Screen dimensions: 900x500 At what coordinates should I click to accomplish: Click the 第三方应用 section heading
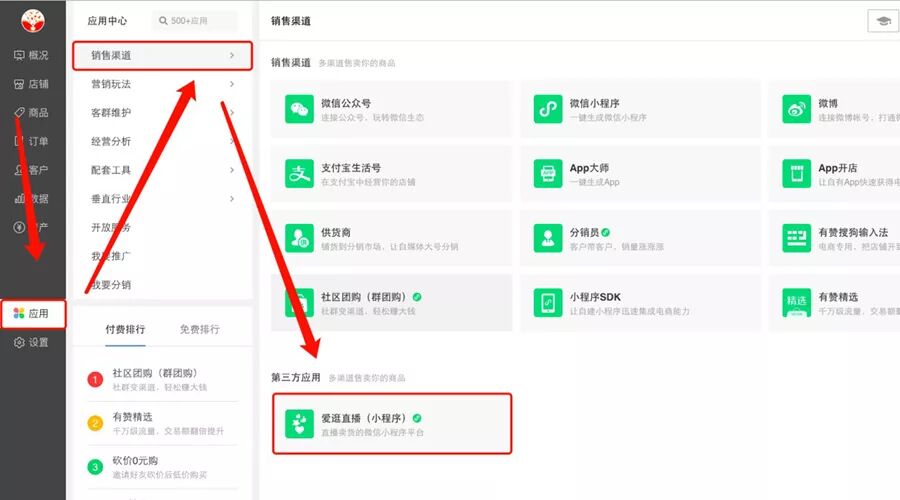[x=296, y=377]
